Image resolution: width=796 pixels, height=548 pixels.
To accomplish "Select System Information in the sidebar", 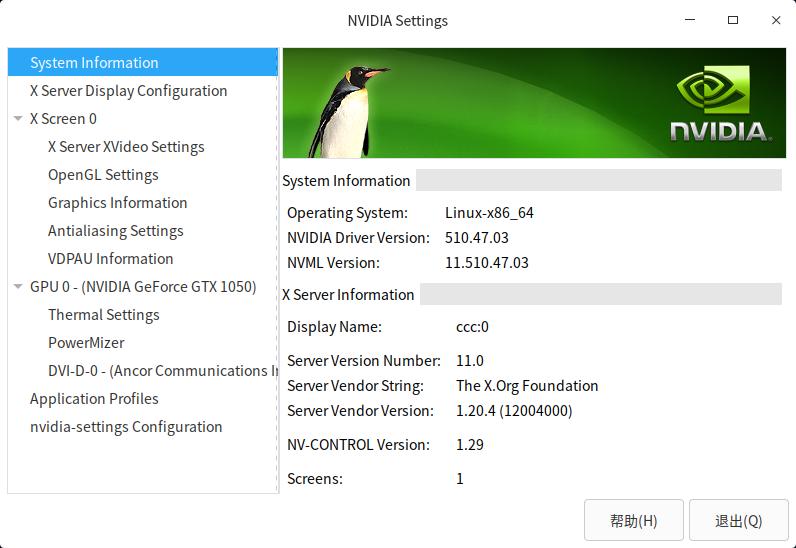I will (x=143, y=62).
